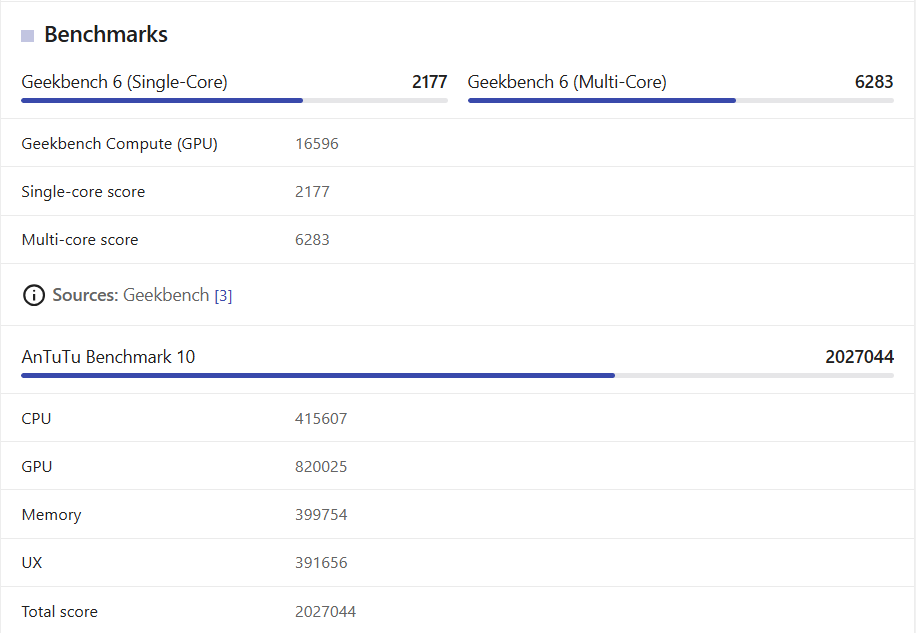The height and width of the screenshot is (633, 916).
Task: Click the info icon beside Sources
Action: click(34, 295)
